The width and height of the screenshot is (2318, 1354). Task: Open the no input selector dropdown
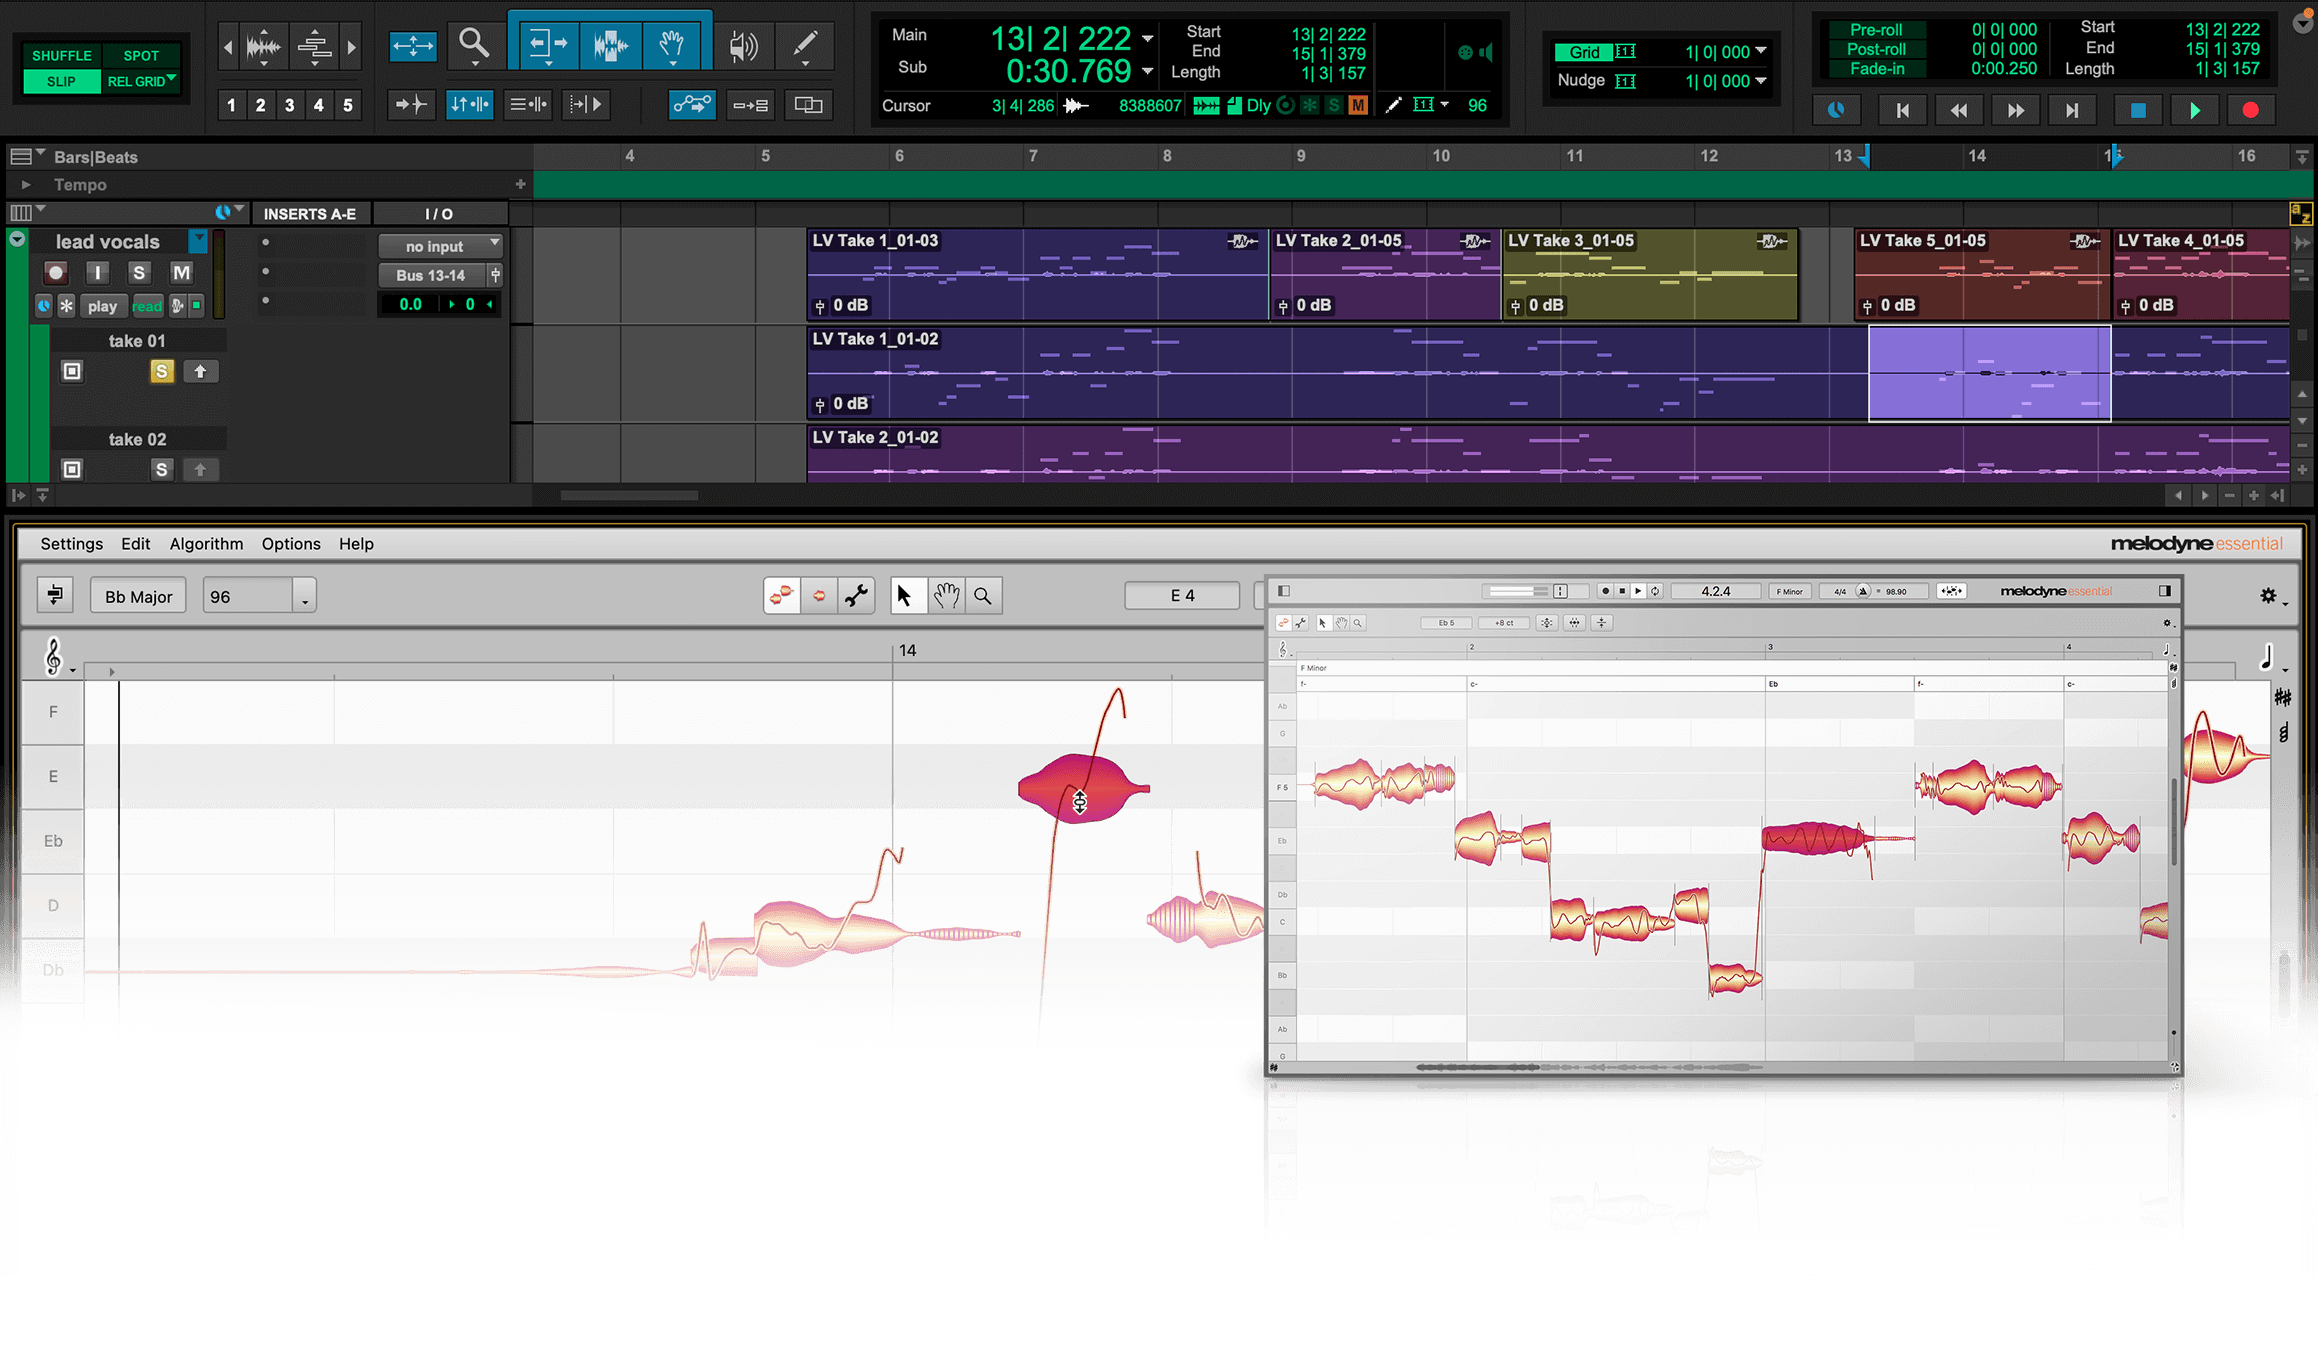440,246
